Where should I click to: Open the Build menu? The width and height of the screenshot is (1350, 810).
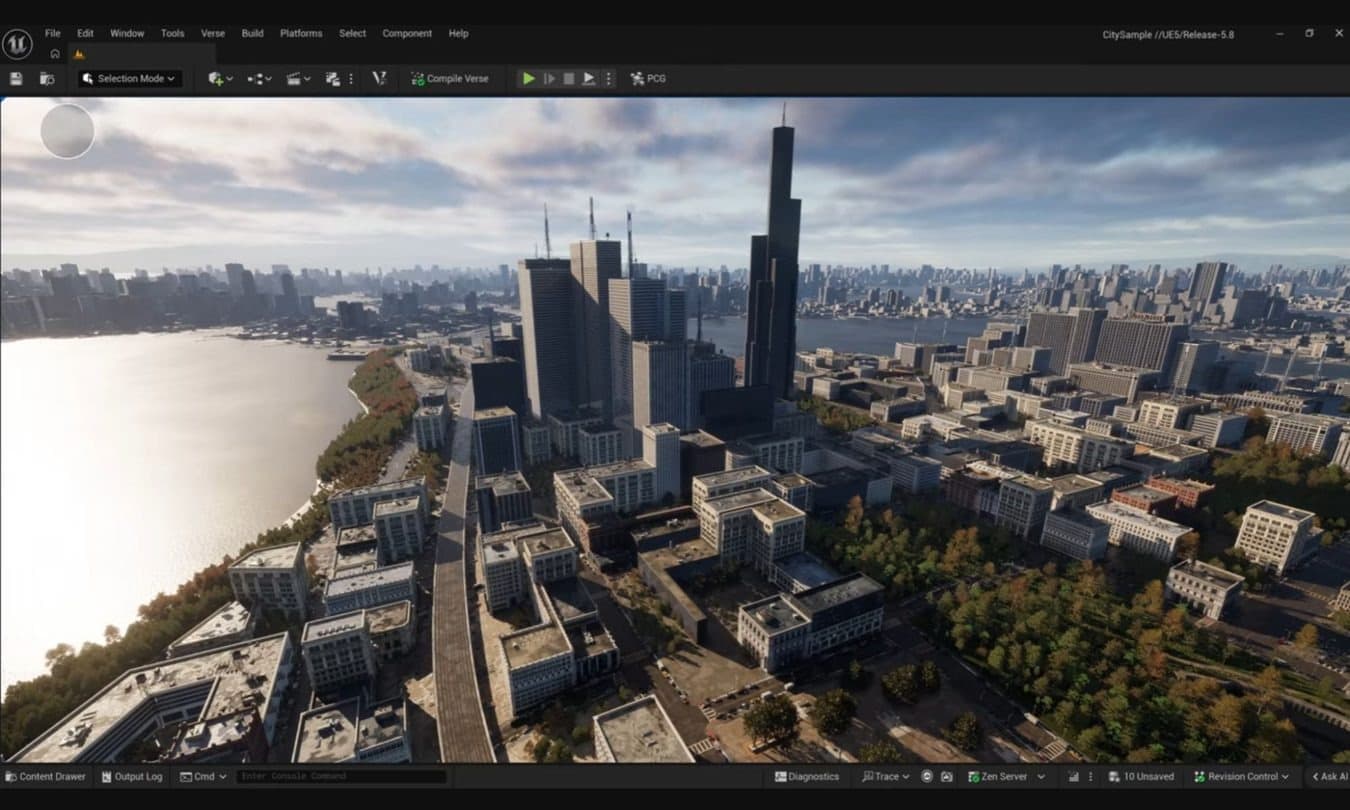tap(252, 33)
